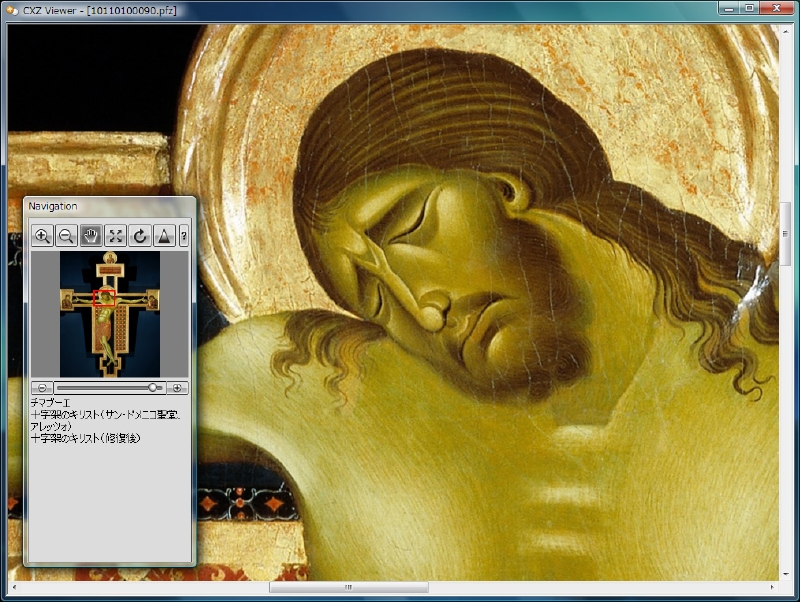Open help via the question mark button

(x=184, y=236)
